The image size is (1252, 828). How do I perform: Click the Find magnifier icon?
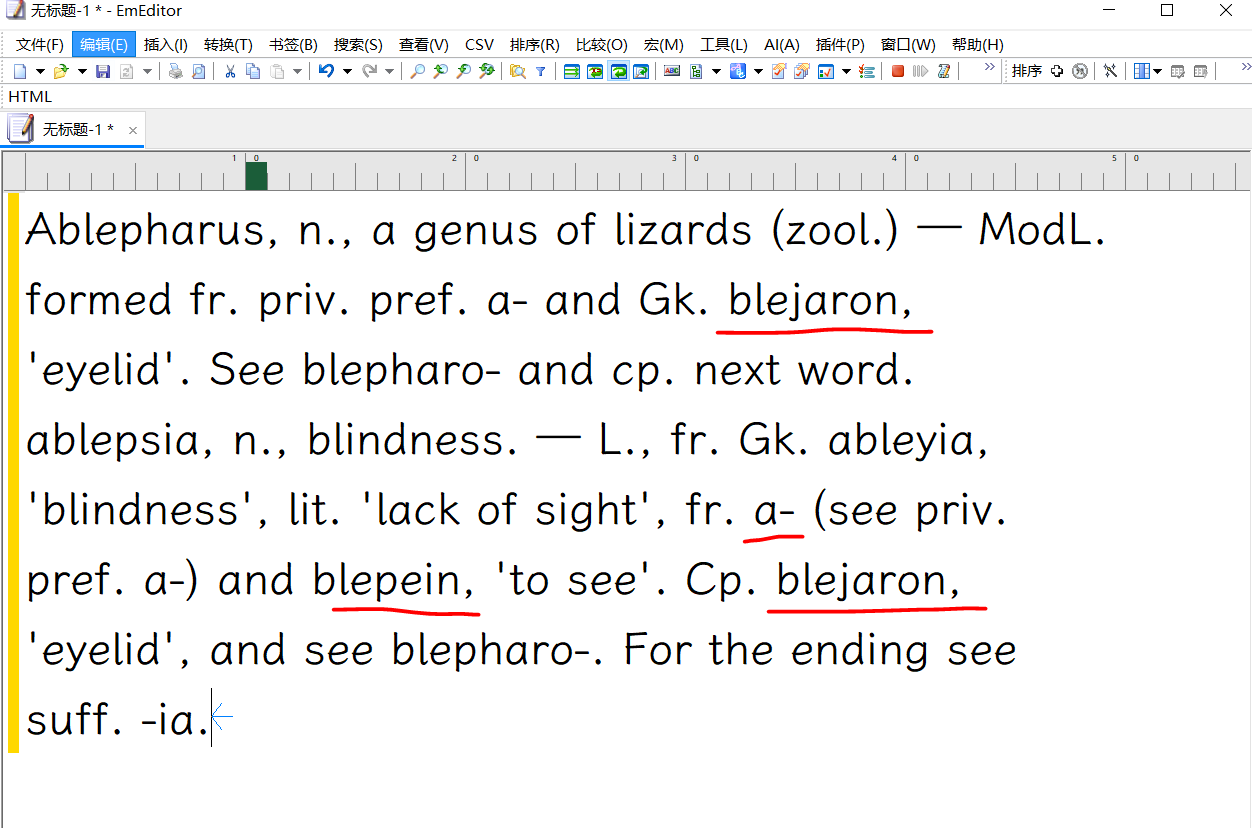point(417,71)
